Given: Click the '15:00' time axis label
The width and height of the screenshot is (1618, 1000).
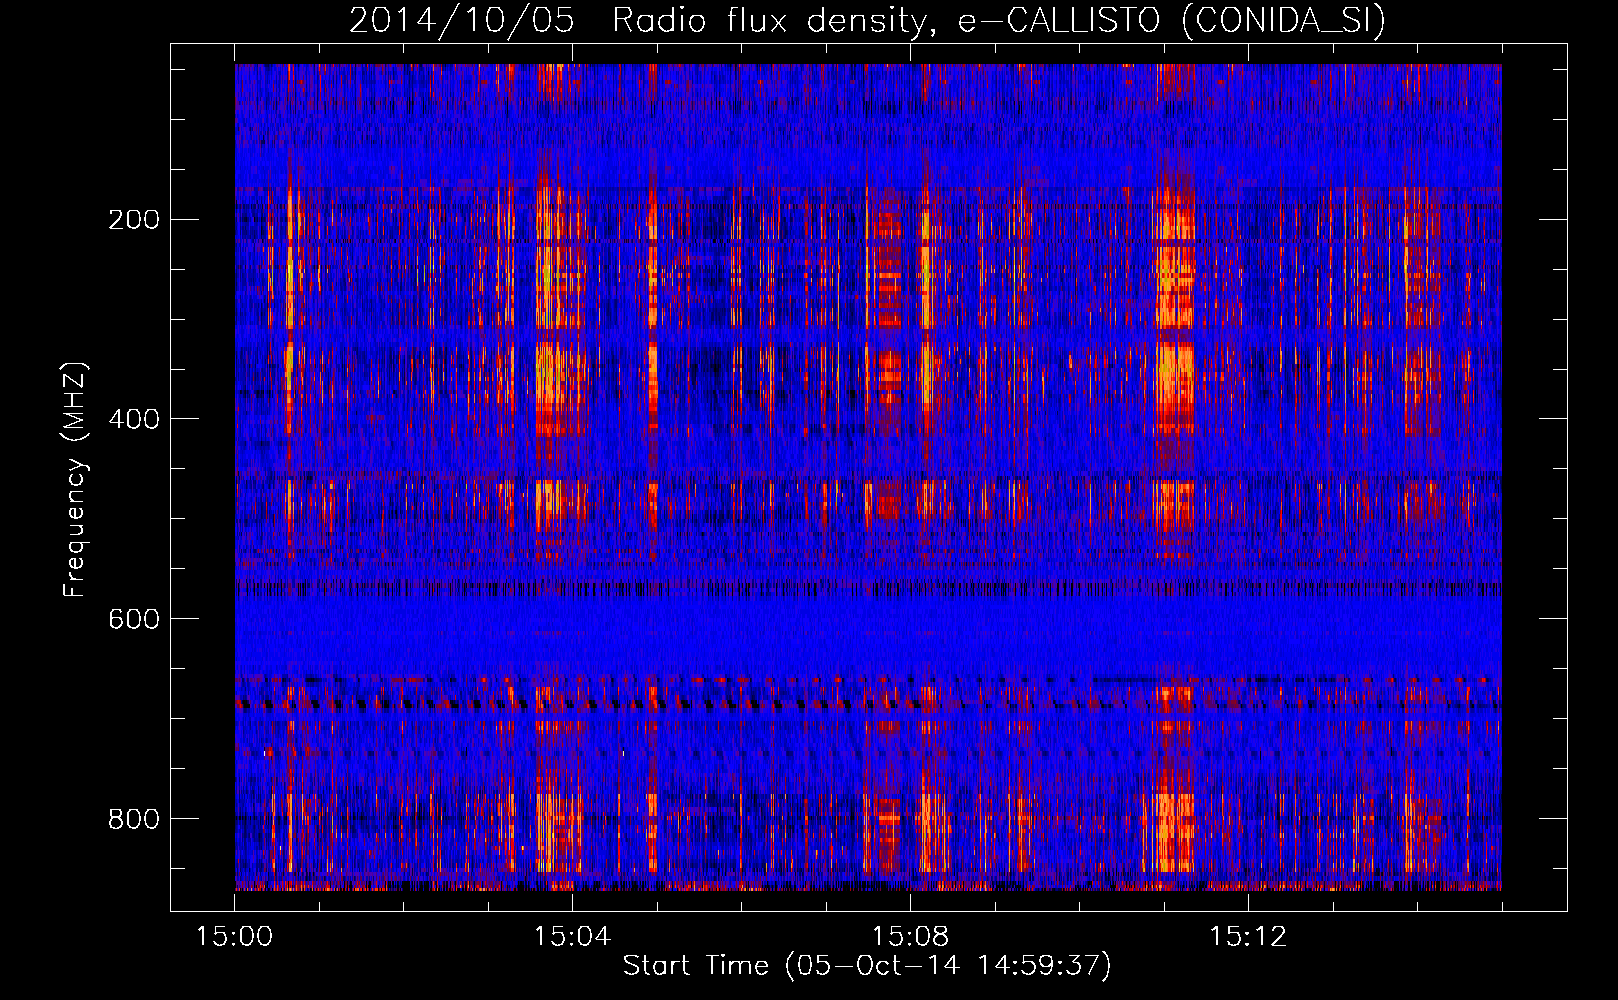Looking at the screenshot, I should tap(235, 937).
